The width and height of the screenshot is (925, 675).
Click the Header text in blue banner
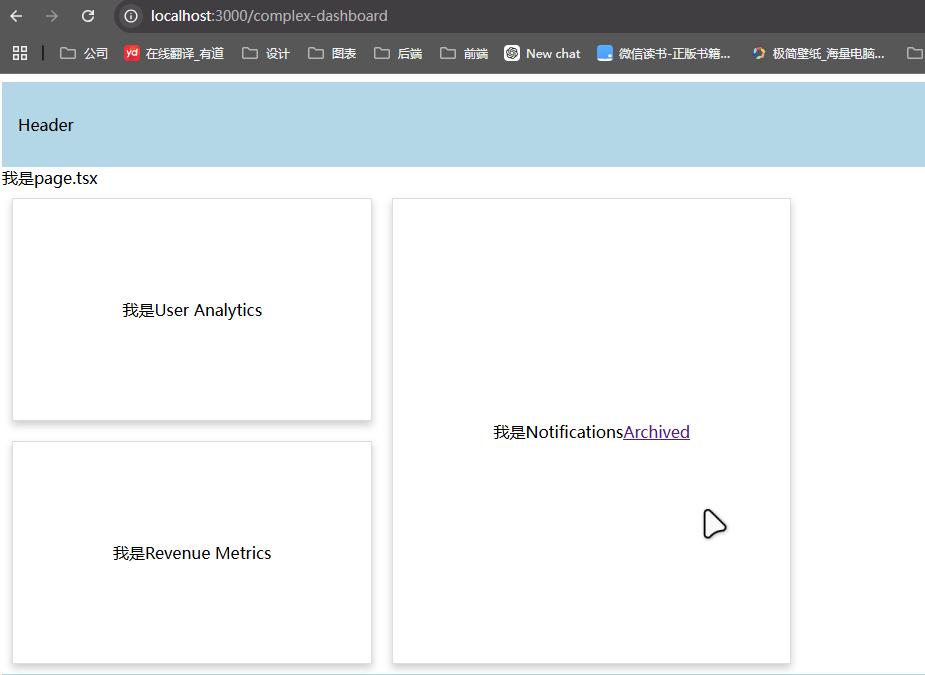pyautogui.click(x=45, y=125)
